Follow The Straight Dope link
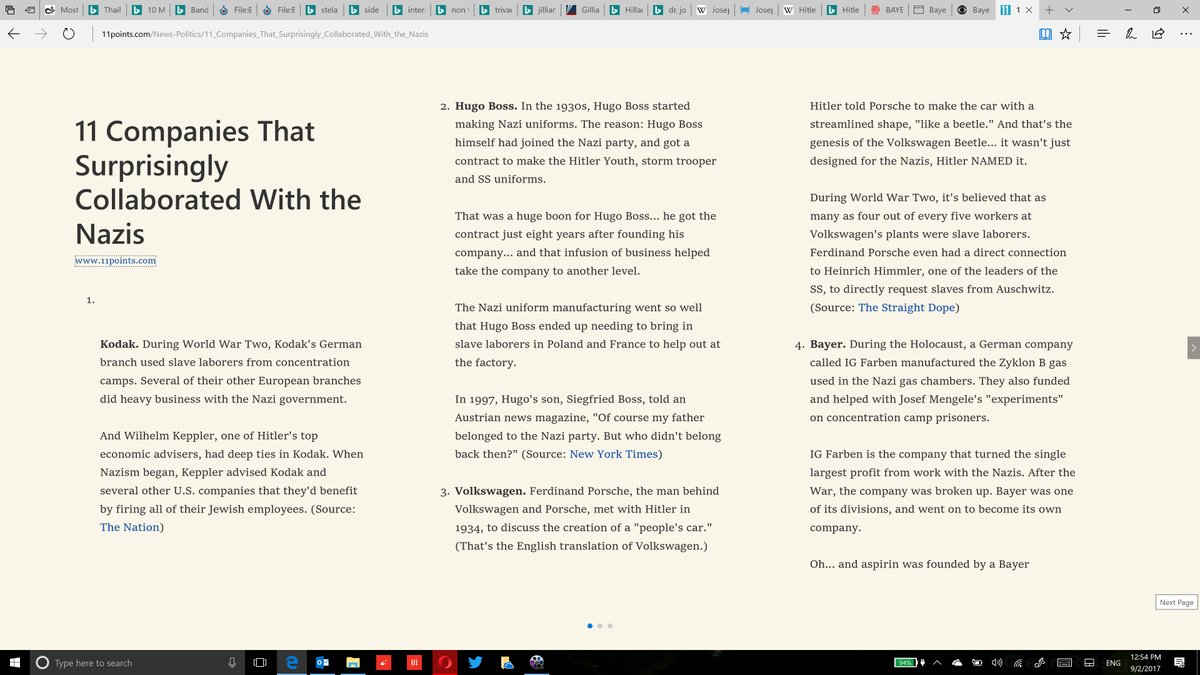 pos(906,307)
